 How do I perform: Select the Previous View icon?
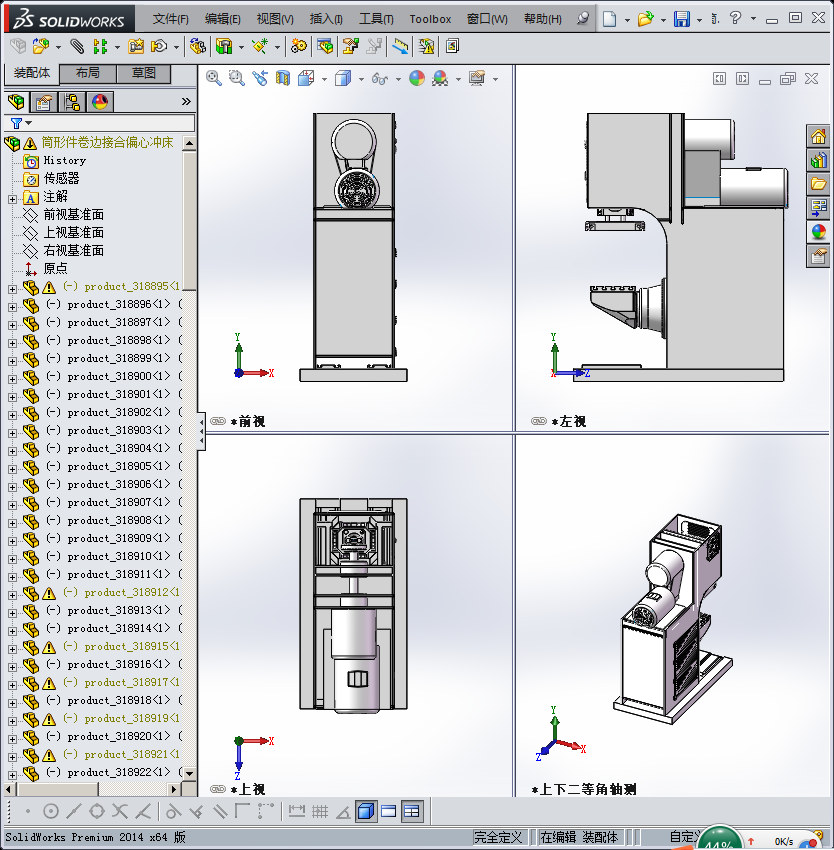[260, 79]
